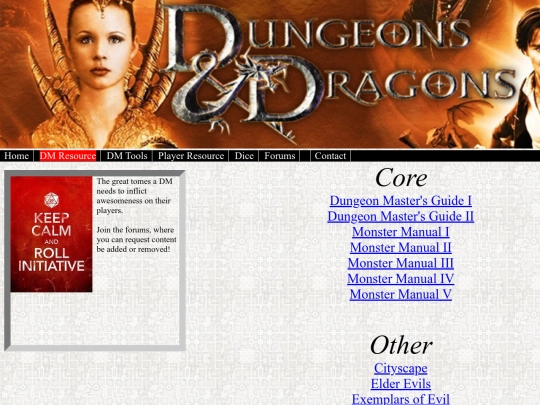Click the text 'Join the forums, where'
540x405 pixels.
[x=135, y=230]
